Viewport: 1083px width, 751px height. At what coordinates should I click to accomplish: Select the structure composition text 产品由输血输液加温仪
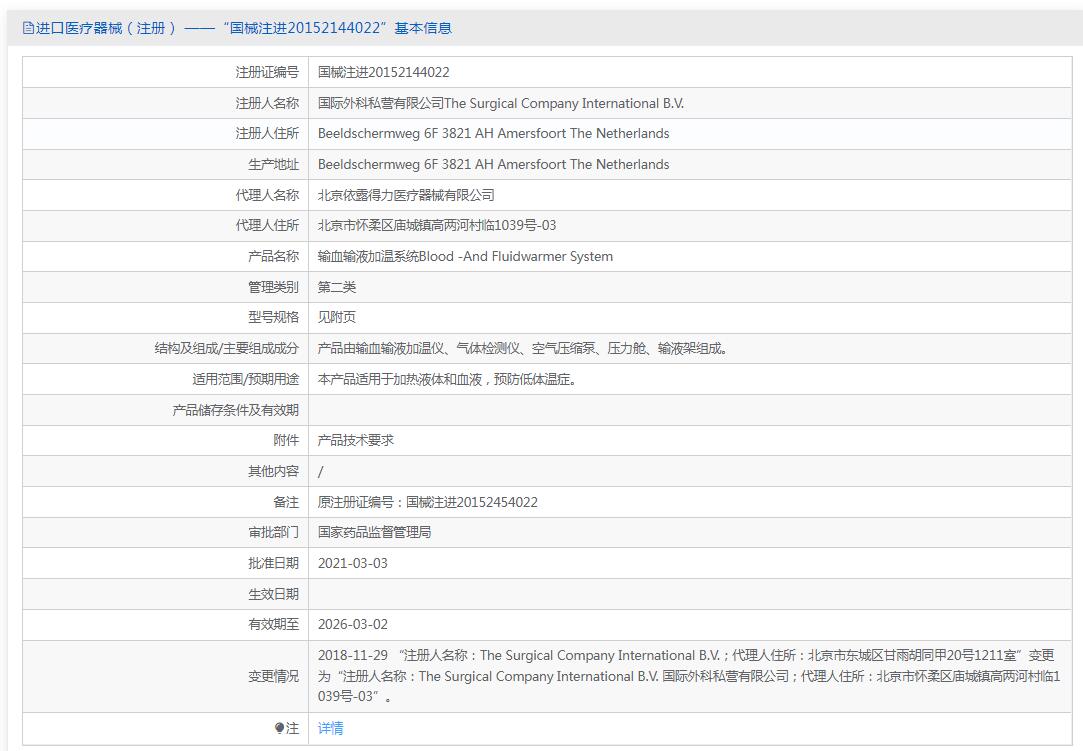click(x=522, y=348)
